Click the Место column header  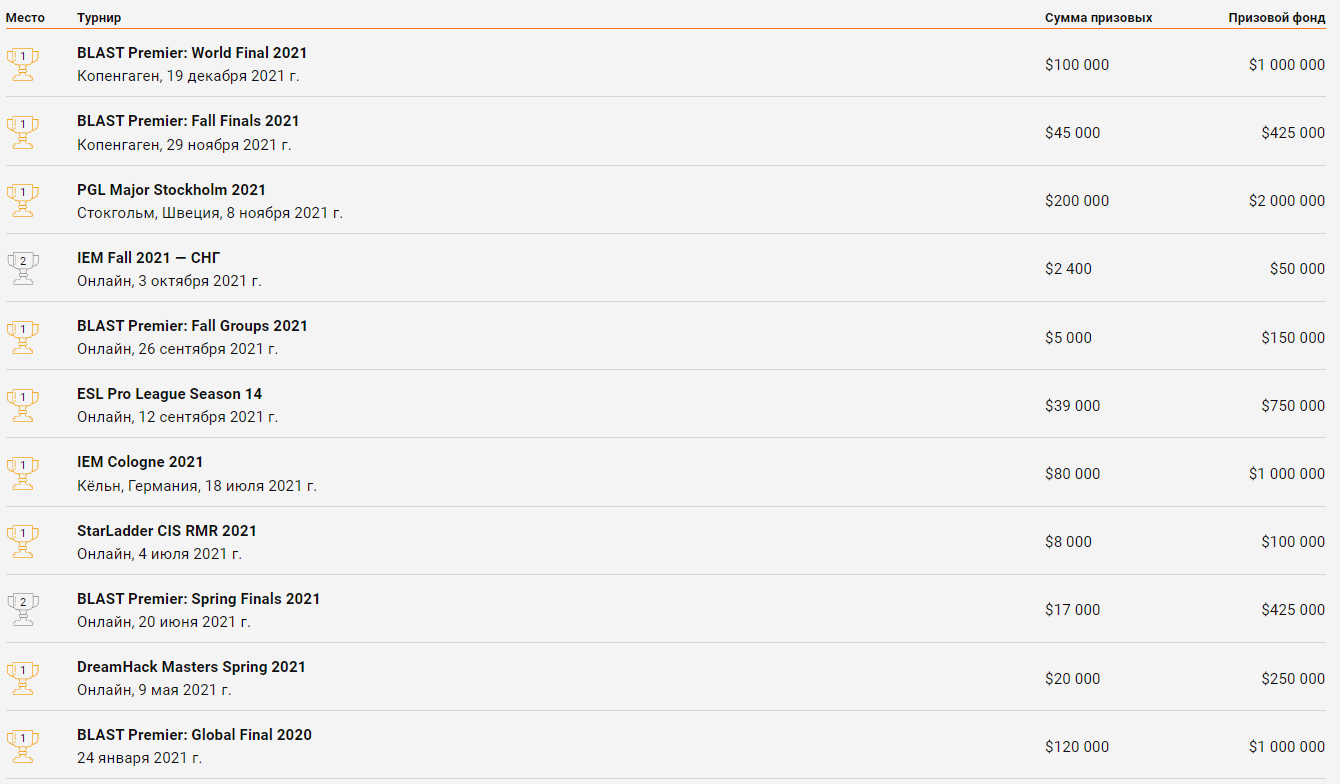[26, 18]
